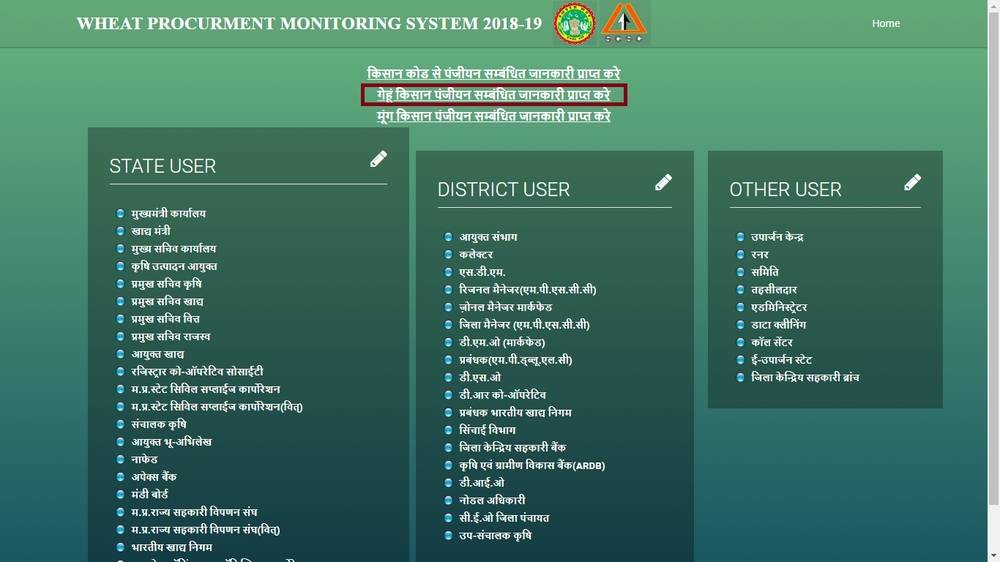Select प्रबंधक भारतीय खाद्य निगम entry
The height and width of the screenshot is (562, 1000).
tap(515, 412)
